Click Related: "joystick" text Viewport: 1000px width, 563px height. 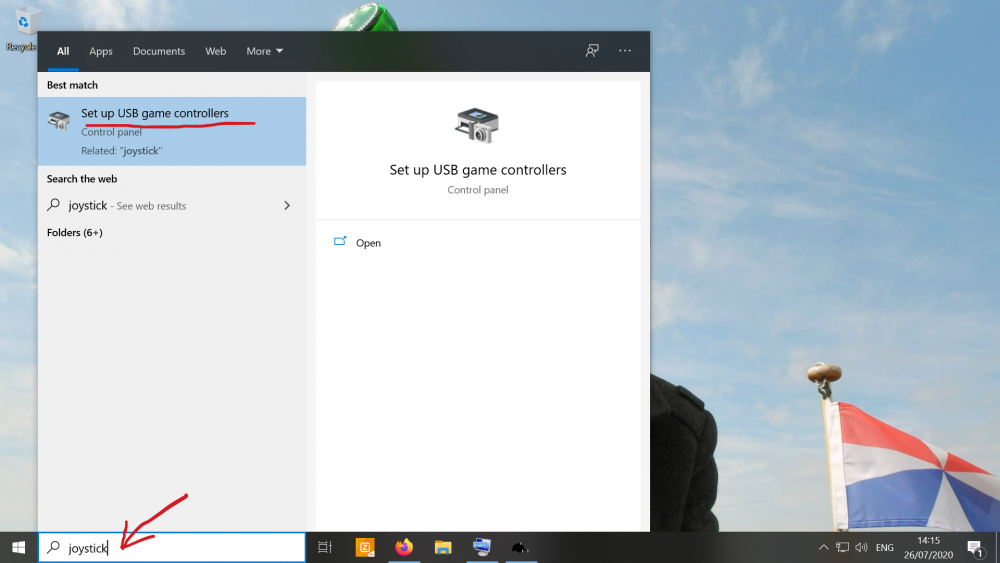(121, 150)
